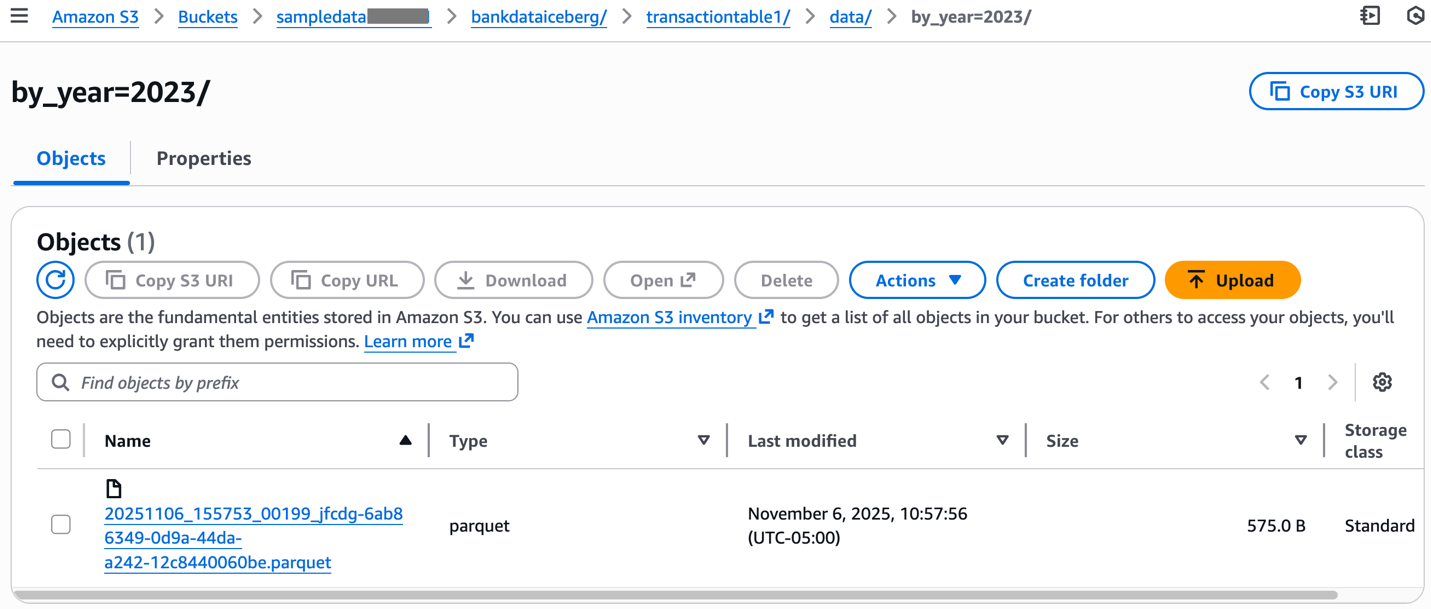Screen dimensions: 1431x609
Task: Click the copy icon inside Copy S3 URI
Action: 1283,90
